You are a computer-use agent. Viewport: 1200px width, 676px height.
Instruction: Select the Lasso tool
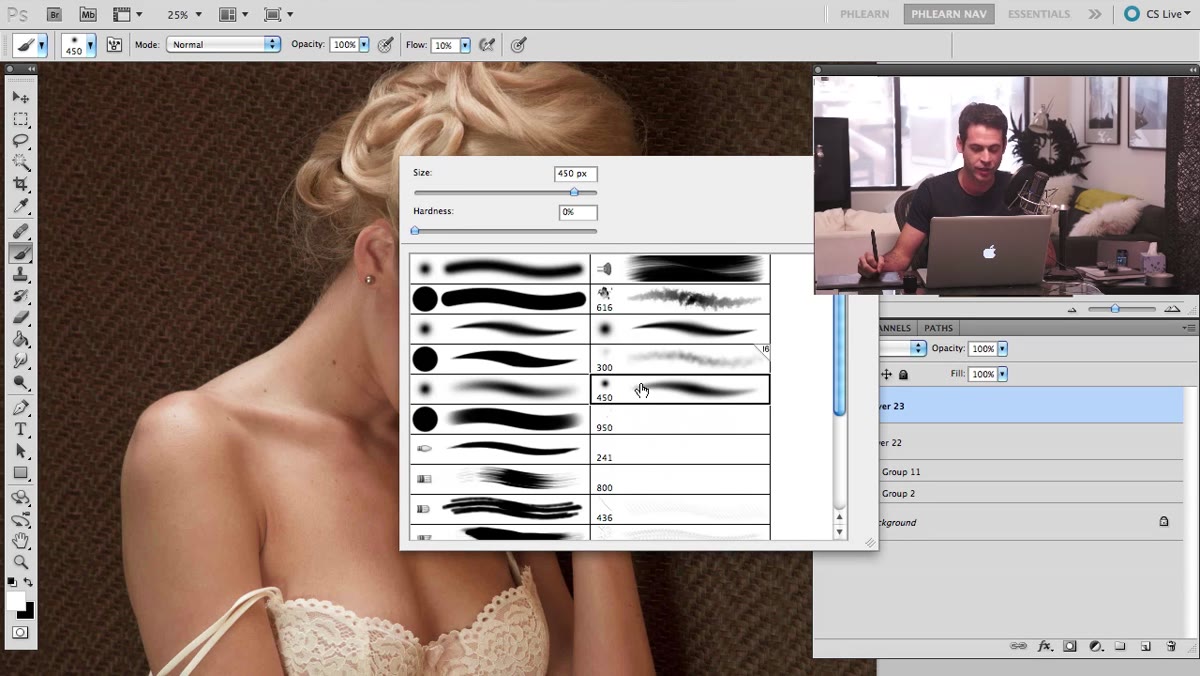point(20,141)
